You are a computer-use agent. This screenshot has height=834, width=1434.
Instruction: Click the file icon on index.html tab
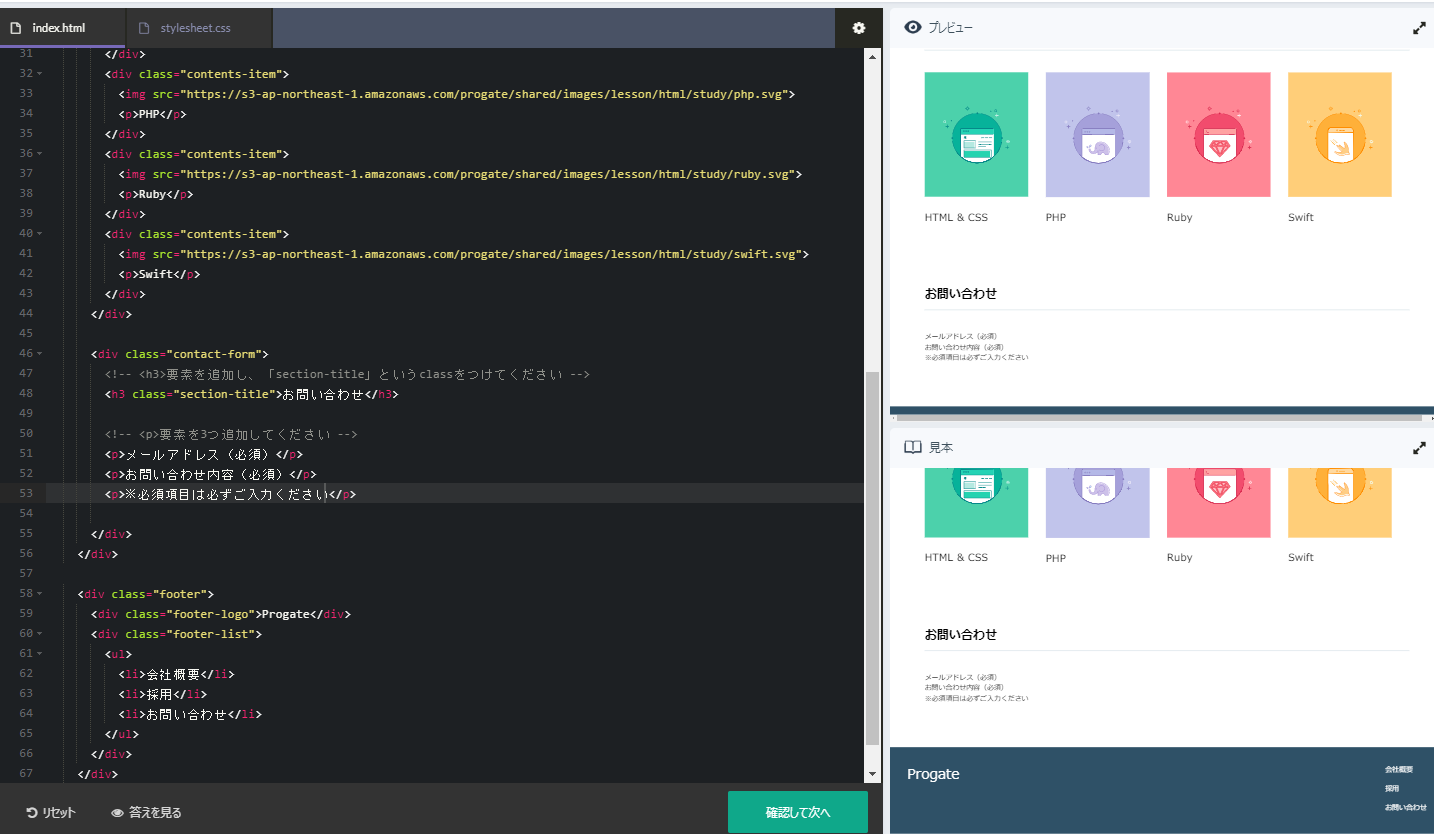[x=16, y=28]
